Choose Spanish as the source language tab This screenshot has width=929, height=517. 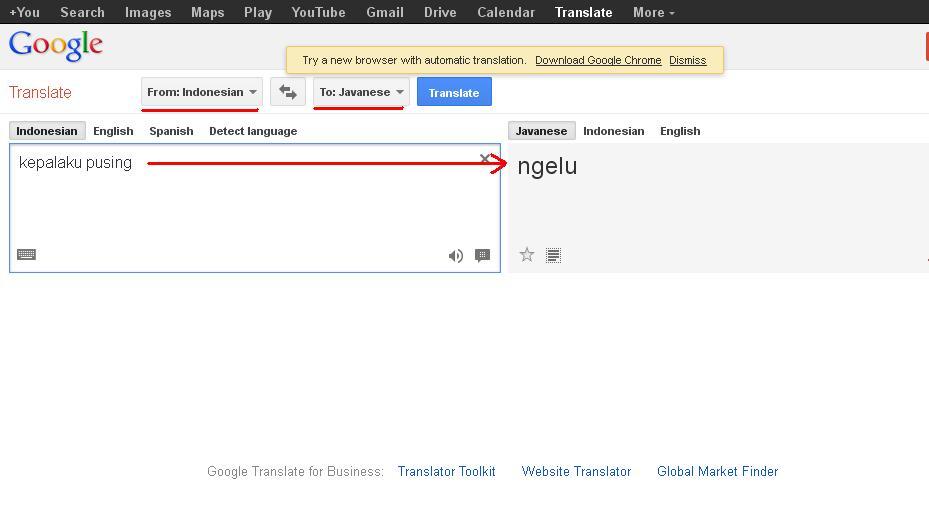[171, 131]
